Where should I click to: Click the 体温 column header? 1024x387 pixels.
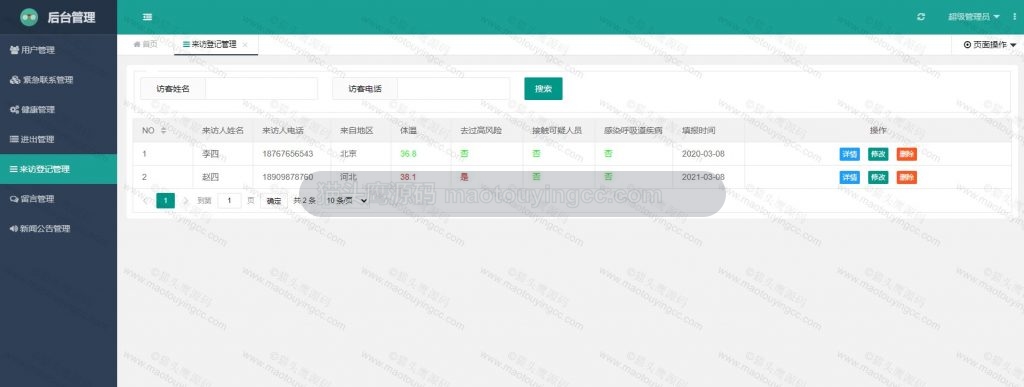(408, 131)
